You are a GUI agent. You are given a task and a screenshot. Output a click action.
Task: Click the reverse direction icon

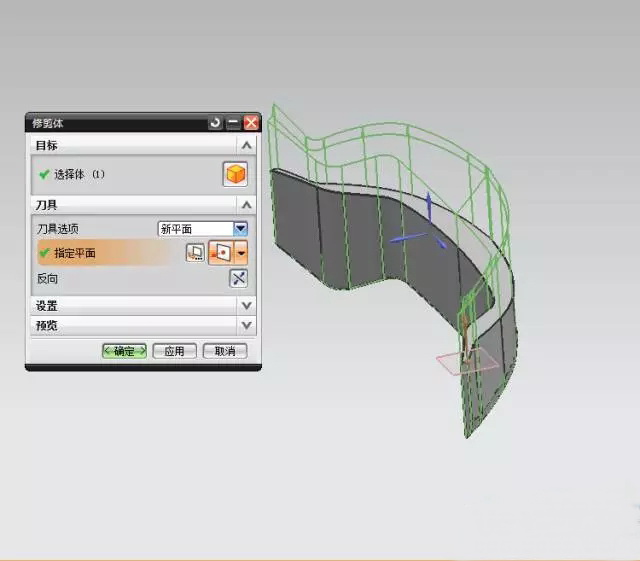(x=238, y=279)
